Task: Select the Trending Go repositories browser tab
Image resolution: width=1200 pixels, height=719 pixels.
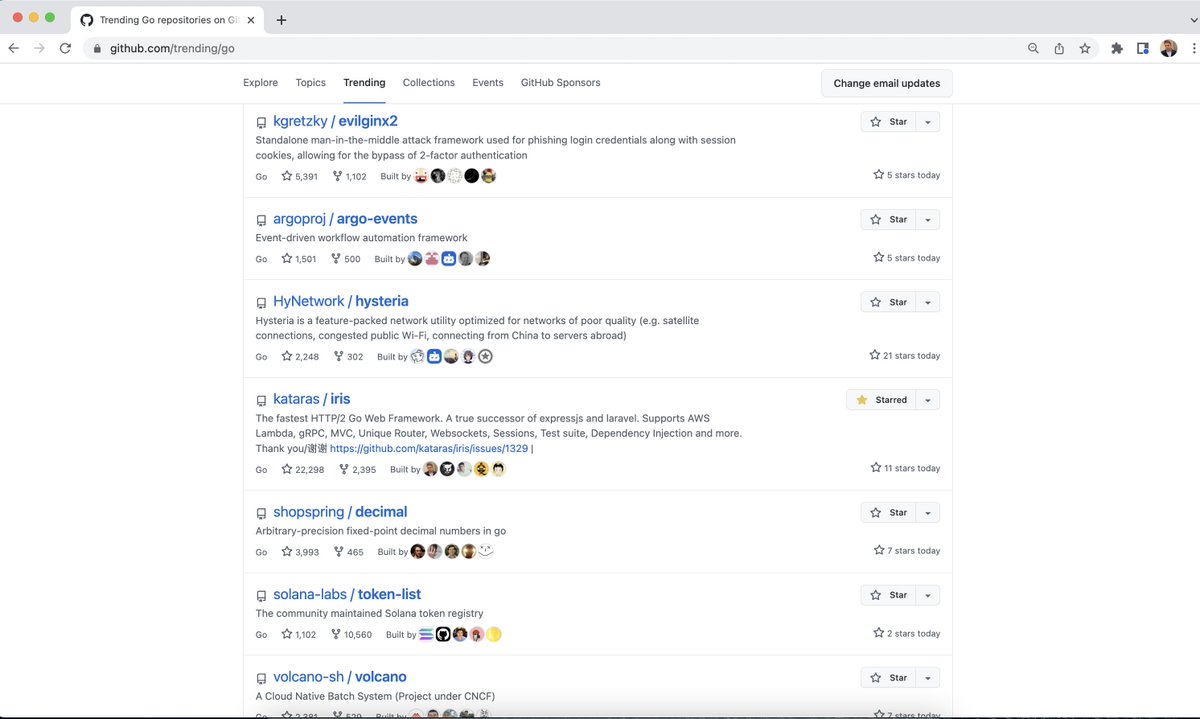Action: coord(168,20)
